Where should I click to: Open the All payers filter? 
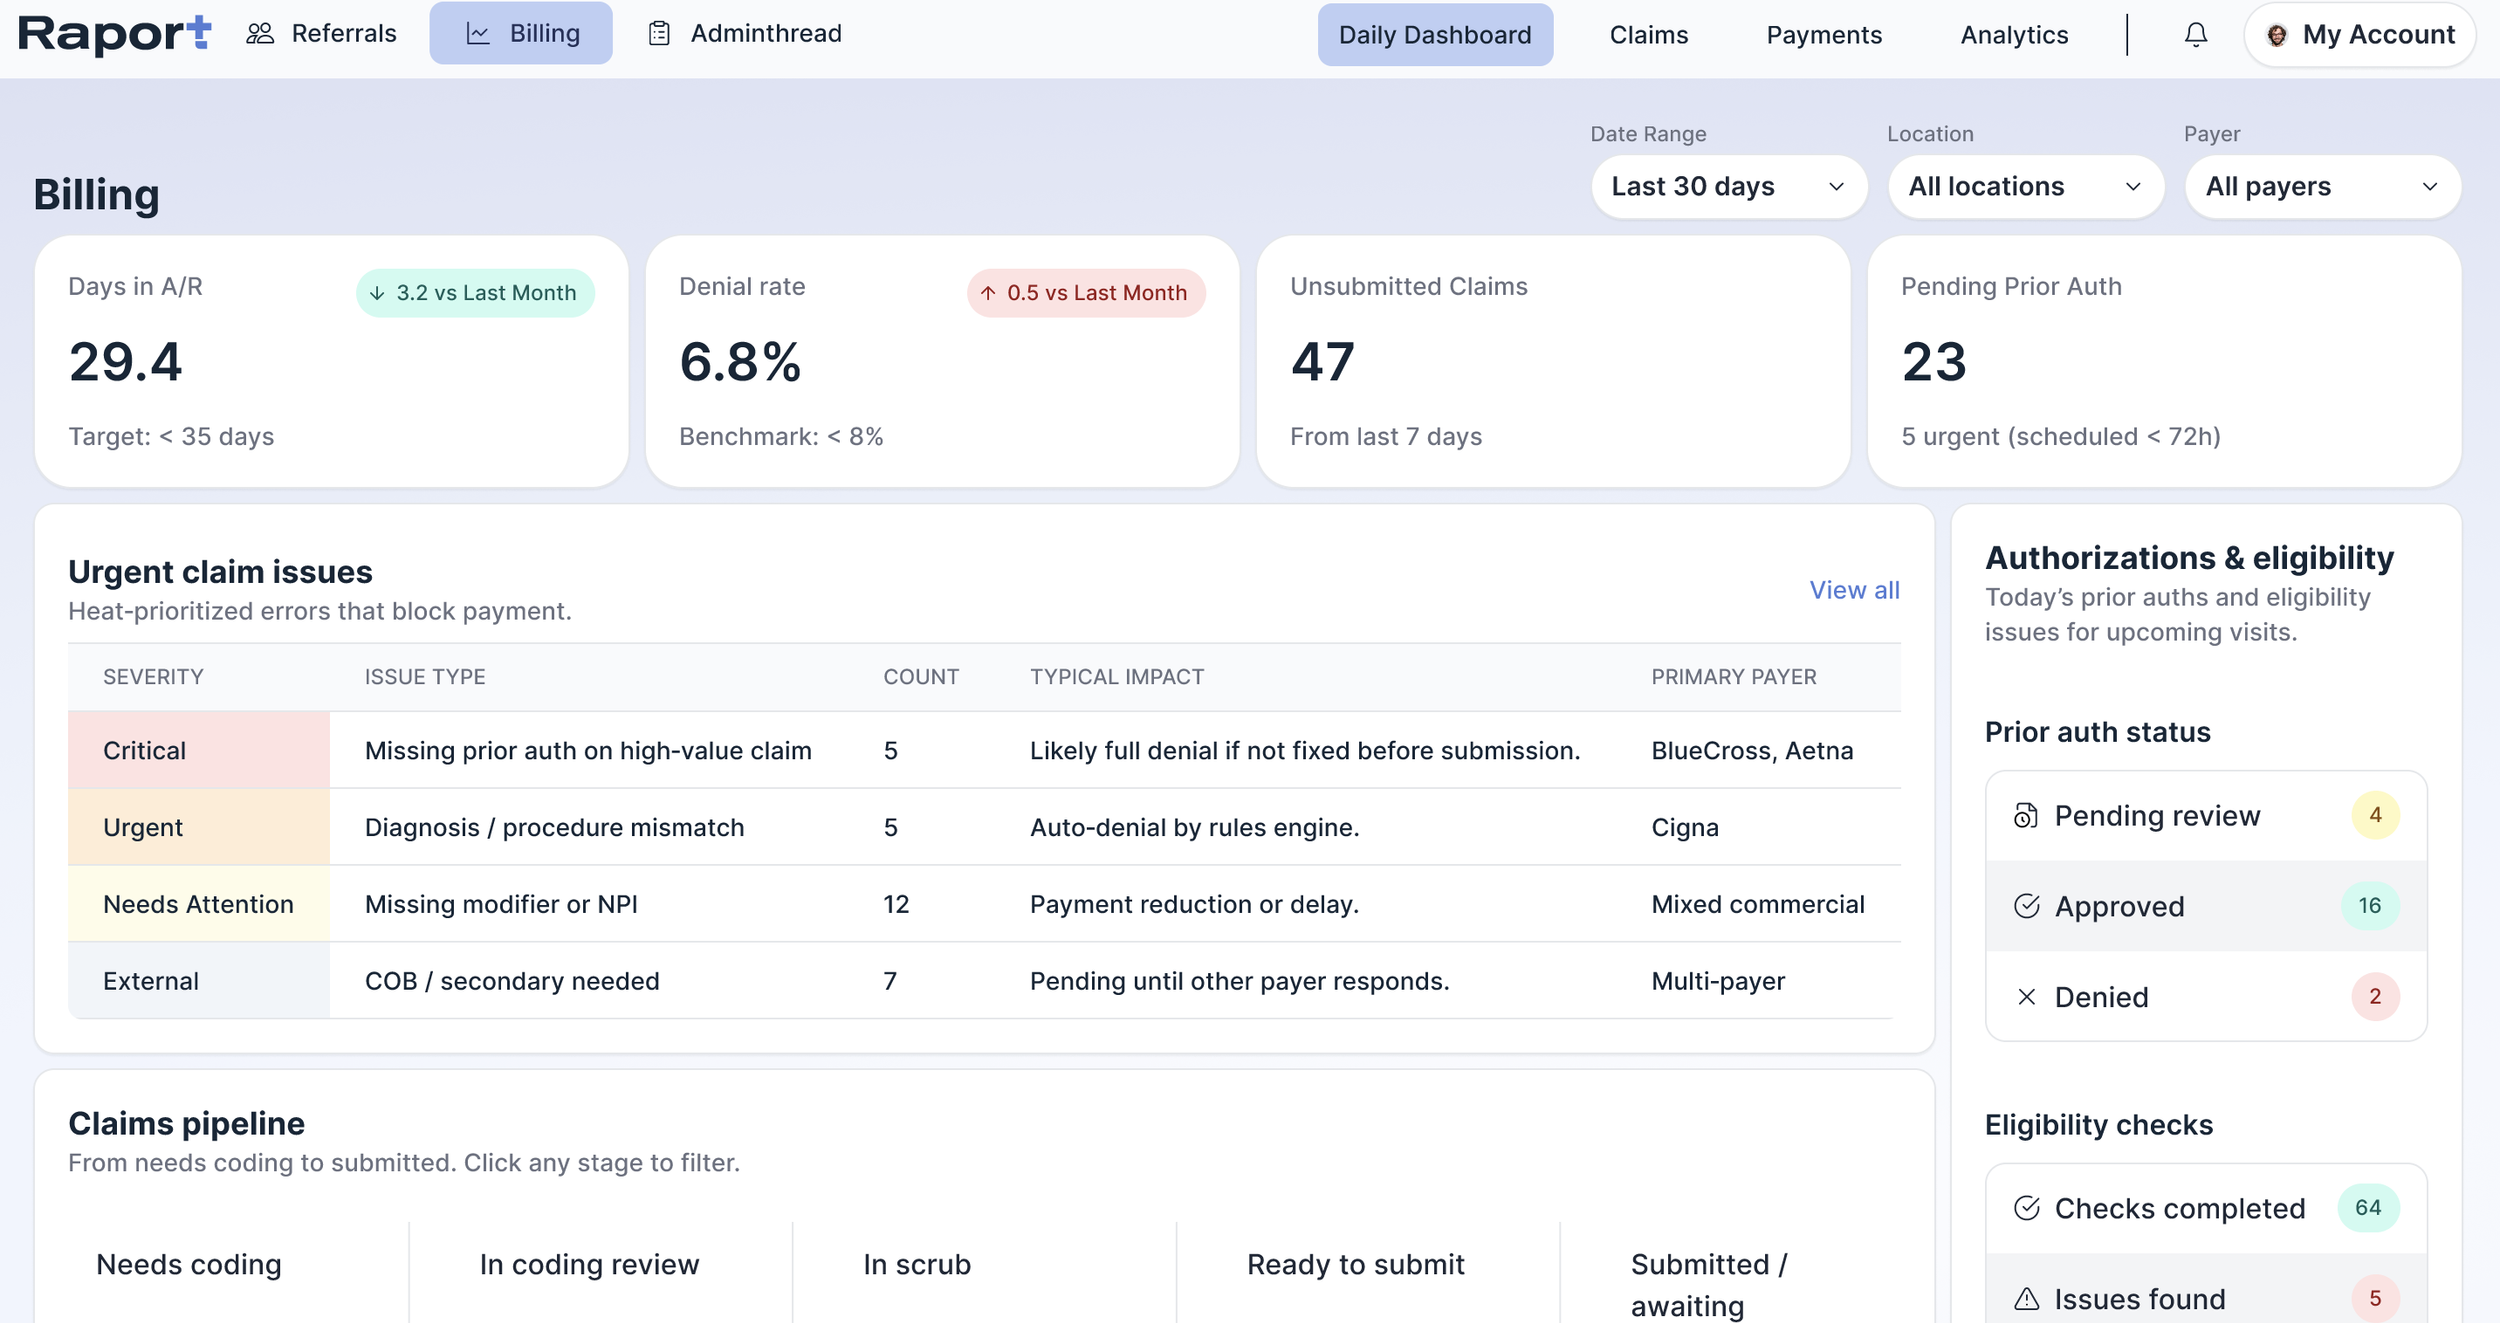tap(2321, 187)
